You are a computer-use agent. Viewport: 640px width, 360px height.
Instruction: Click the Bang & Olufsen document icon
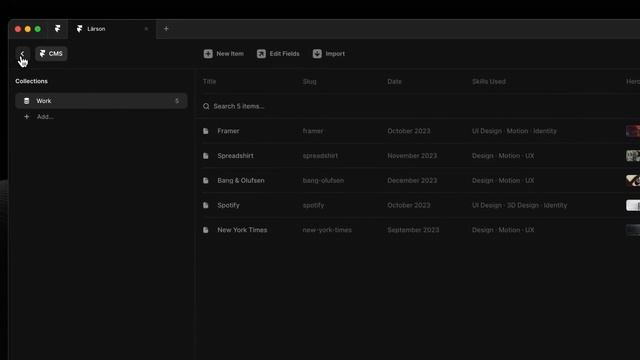click(x=206, y=180)
